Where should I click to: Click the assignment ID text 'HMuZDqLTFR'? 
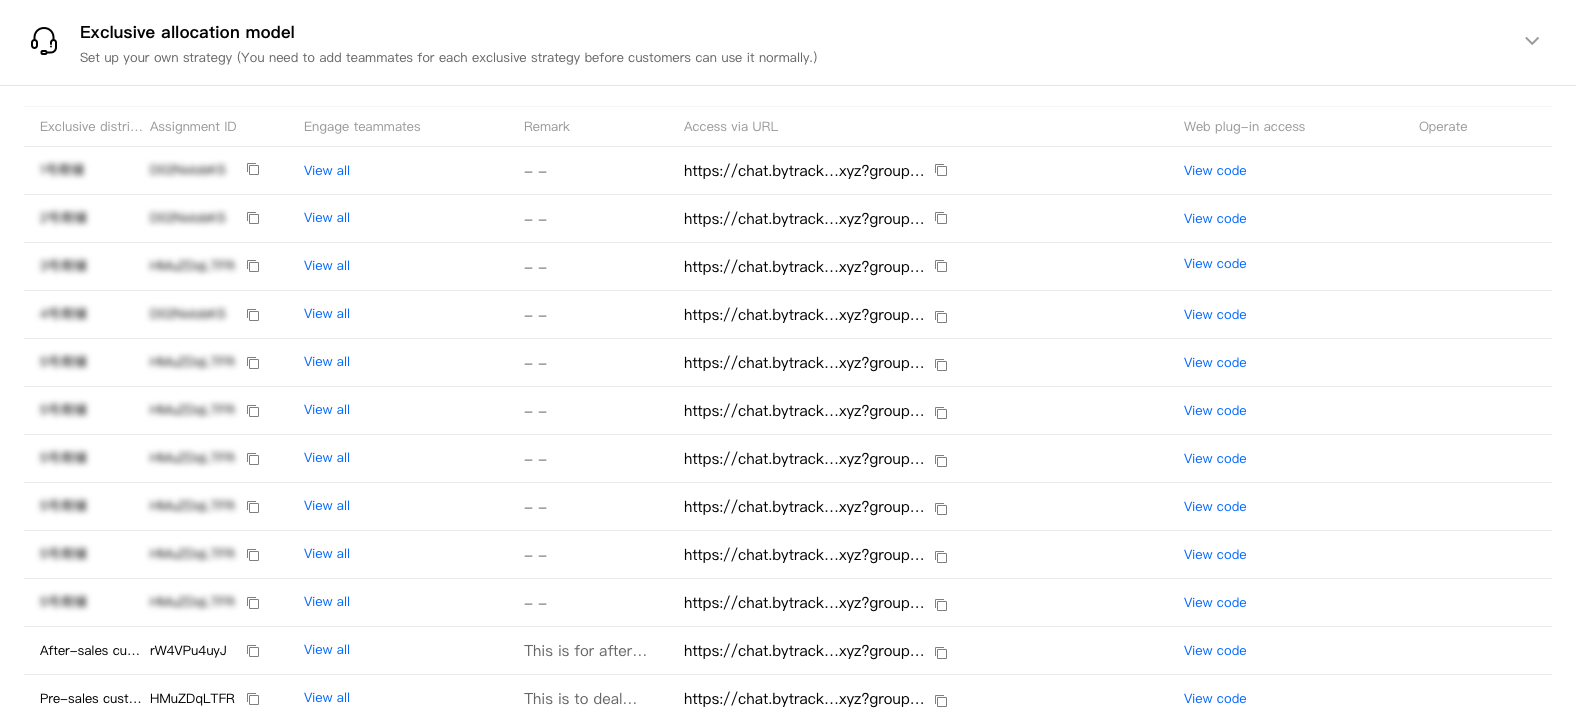tap(192, 699)
